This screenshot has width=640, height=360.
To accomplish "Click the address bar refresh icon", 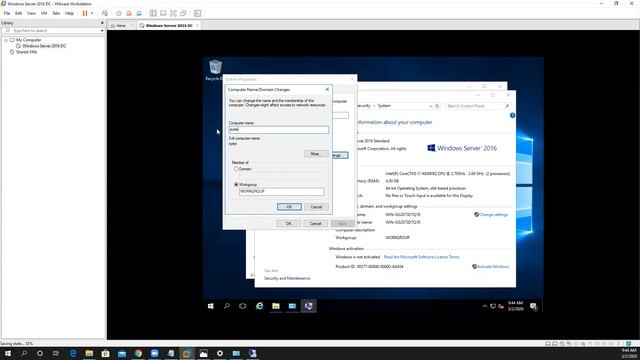I will tap(437, 106).
